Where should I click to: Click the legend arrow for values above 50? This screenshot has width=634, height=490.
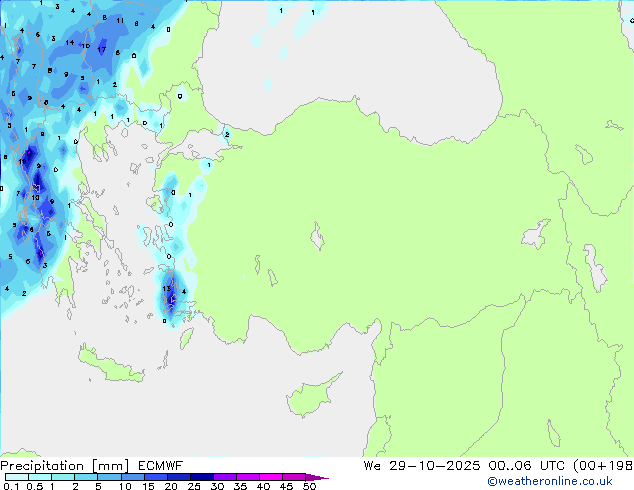pos(317,477)
